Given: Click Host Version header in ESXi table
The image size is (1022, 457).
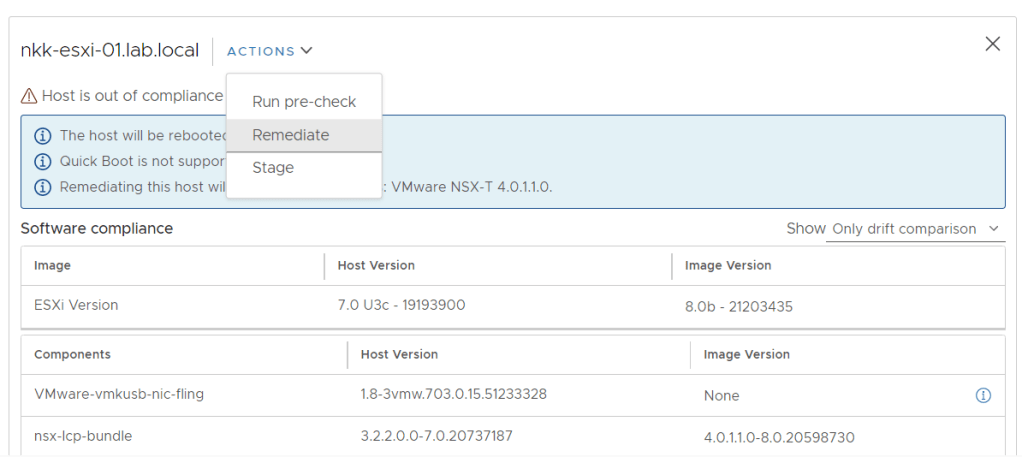Looking at the screenshot, I should point(376,266).
